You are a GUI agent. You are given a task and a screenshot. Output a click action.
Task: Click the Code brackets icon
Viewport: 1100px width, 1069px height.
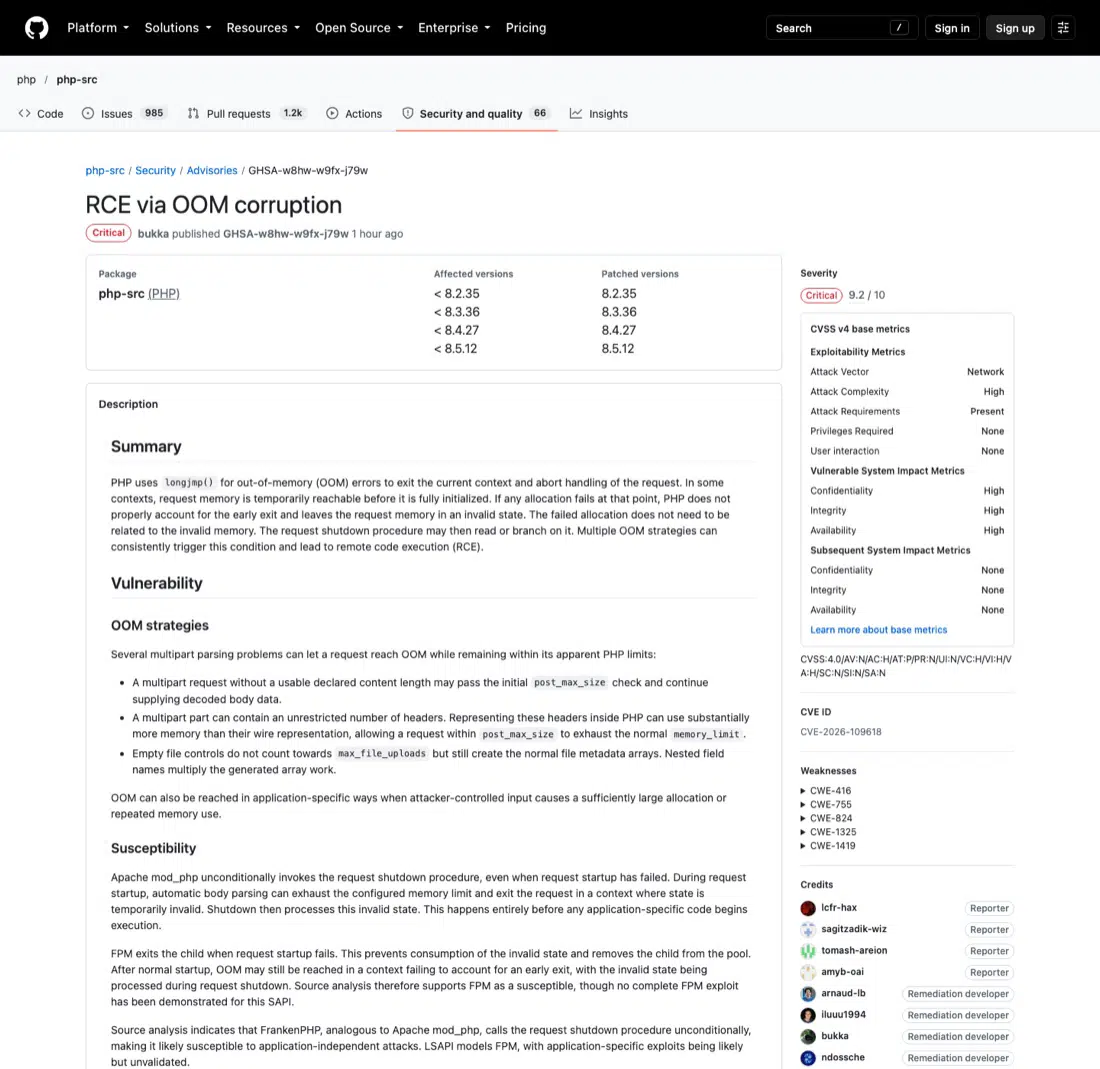point(25,113)
